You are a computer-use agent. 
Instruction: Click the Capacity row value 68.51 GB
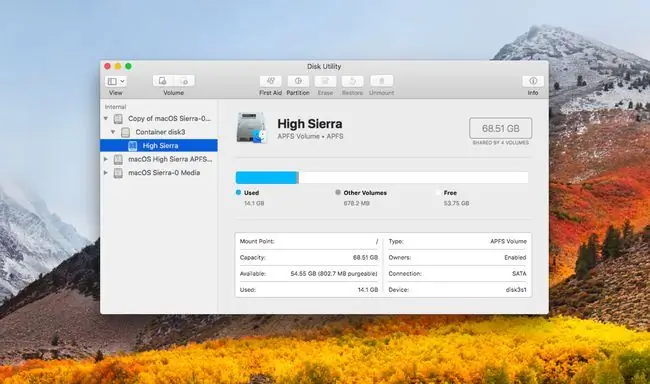tap(365, 258)
